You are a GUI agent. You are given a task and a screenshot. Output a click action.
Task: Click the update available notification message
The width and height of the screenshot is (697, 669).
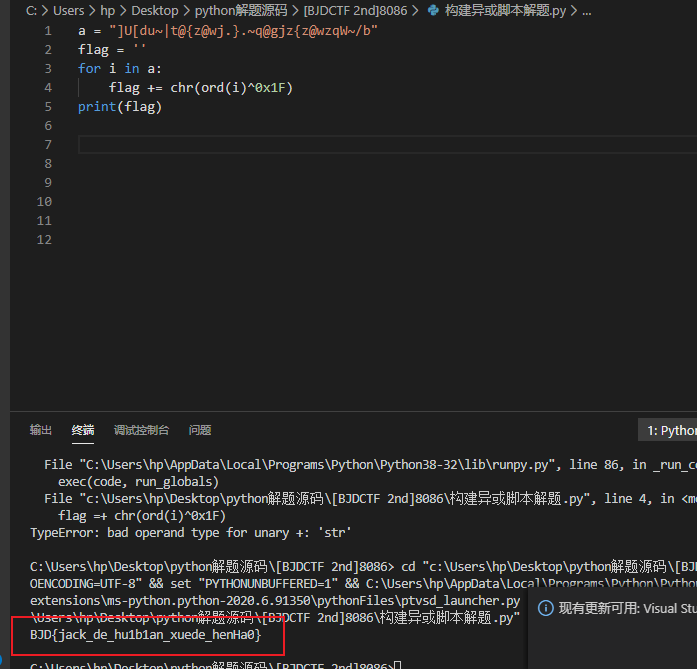click(627, 607)
